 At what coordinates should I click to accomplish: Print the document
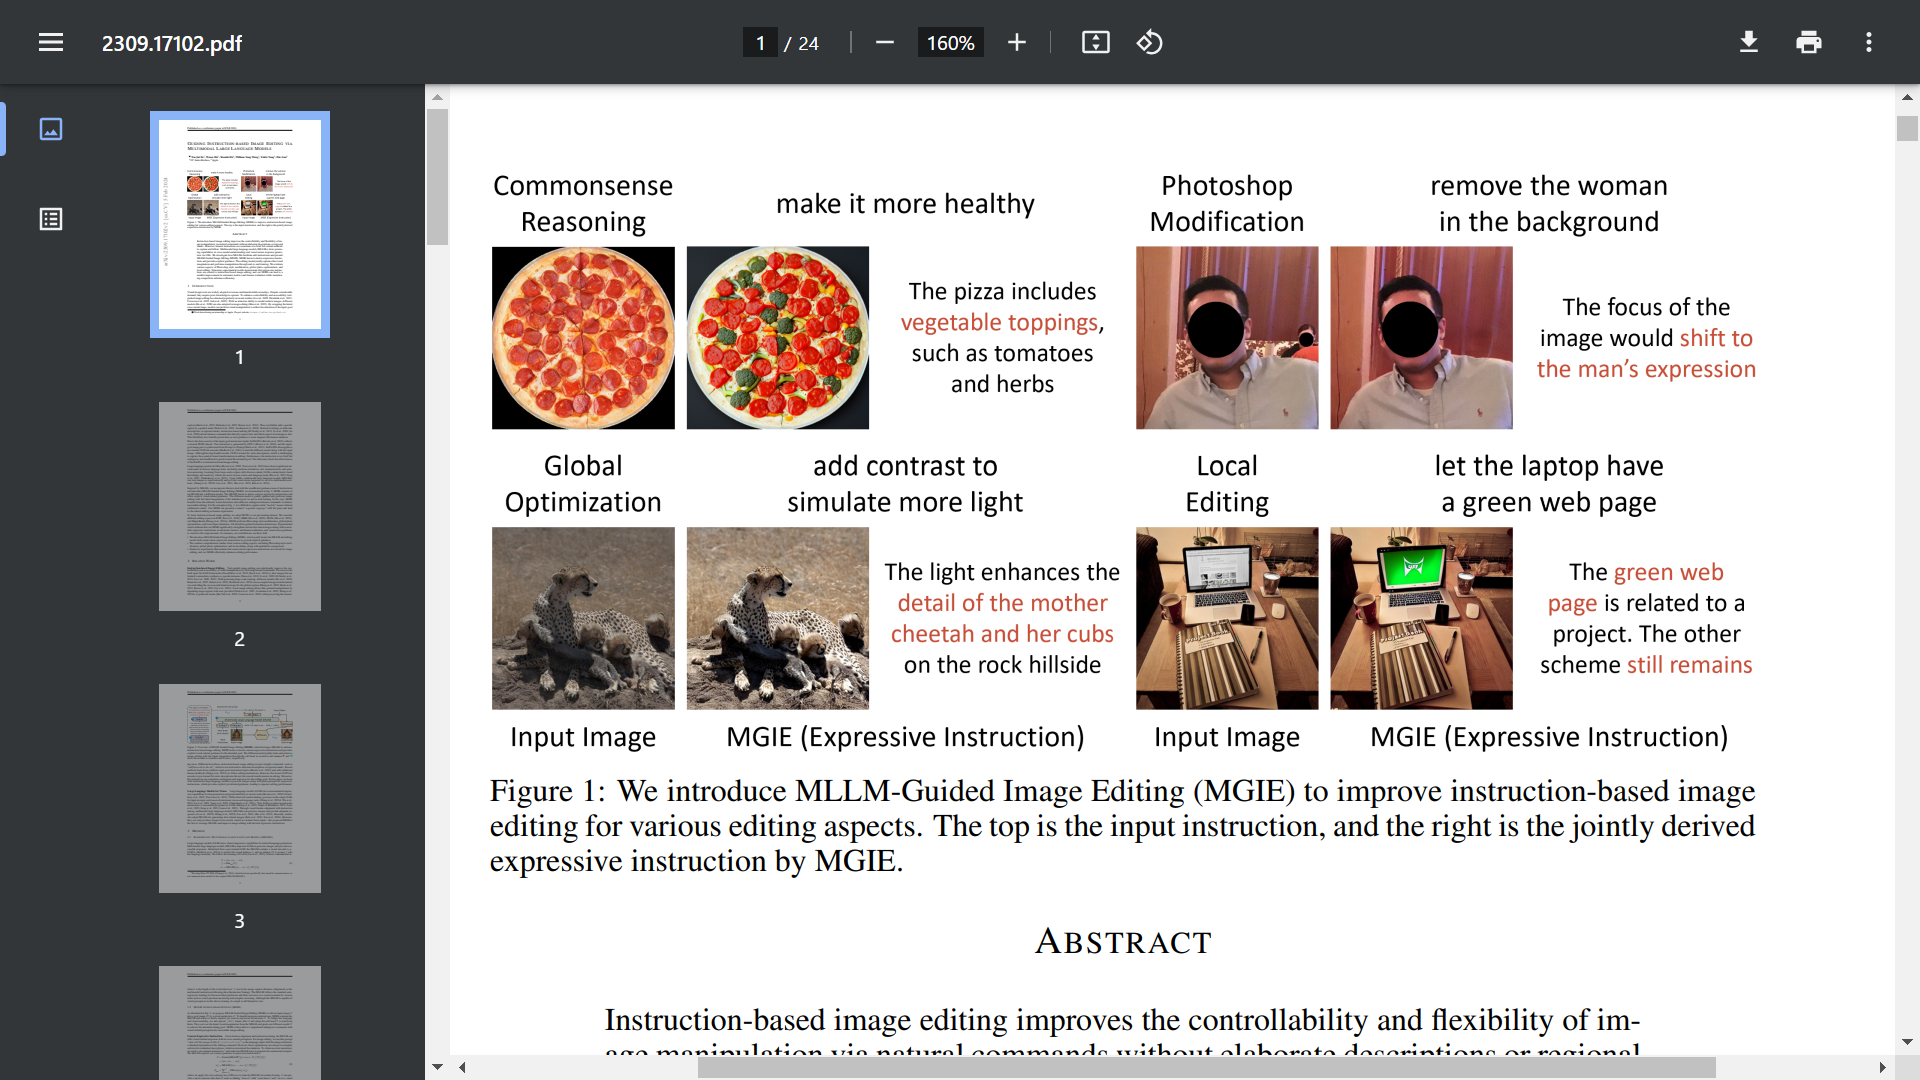(x=1808, y=43)
